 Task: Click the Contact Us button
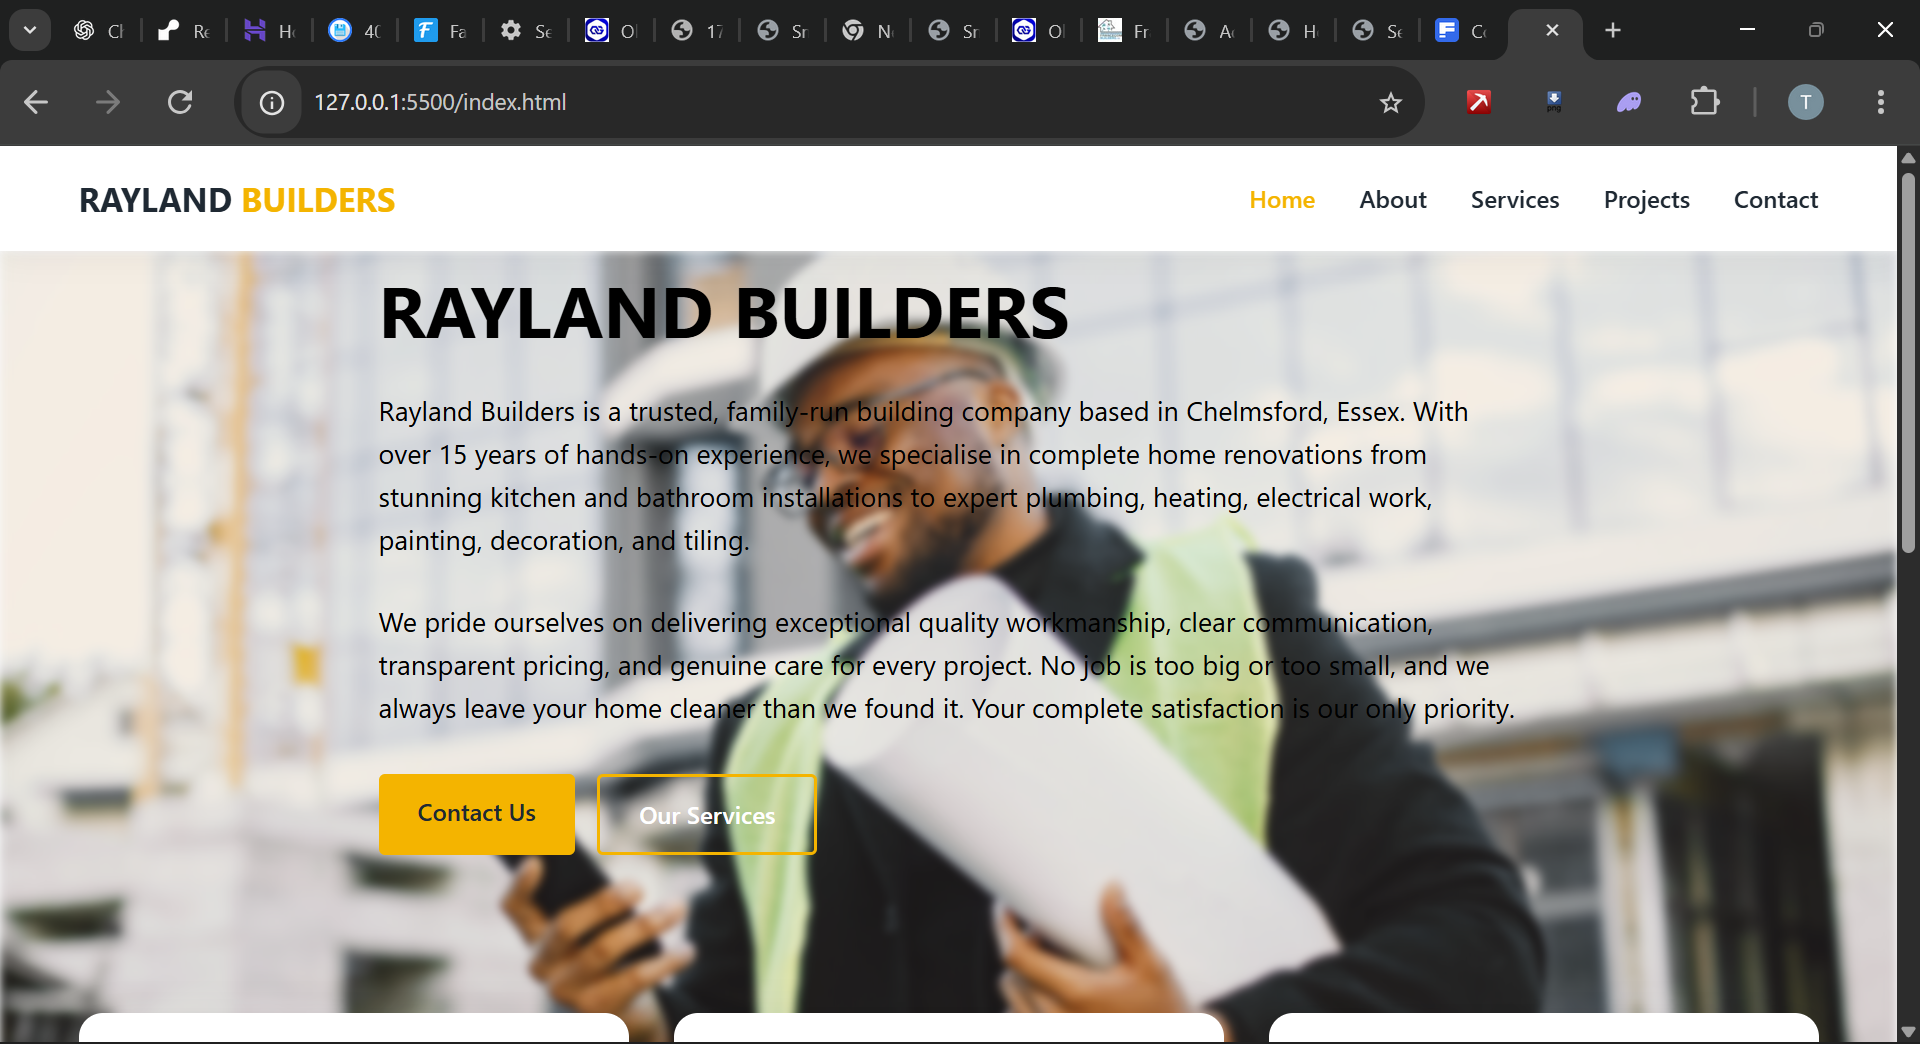pos(477,814)
